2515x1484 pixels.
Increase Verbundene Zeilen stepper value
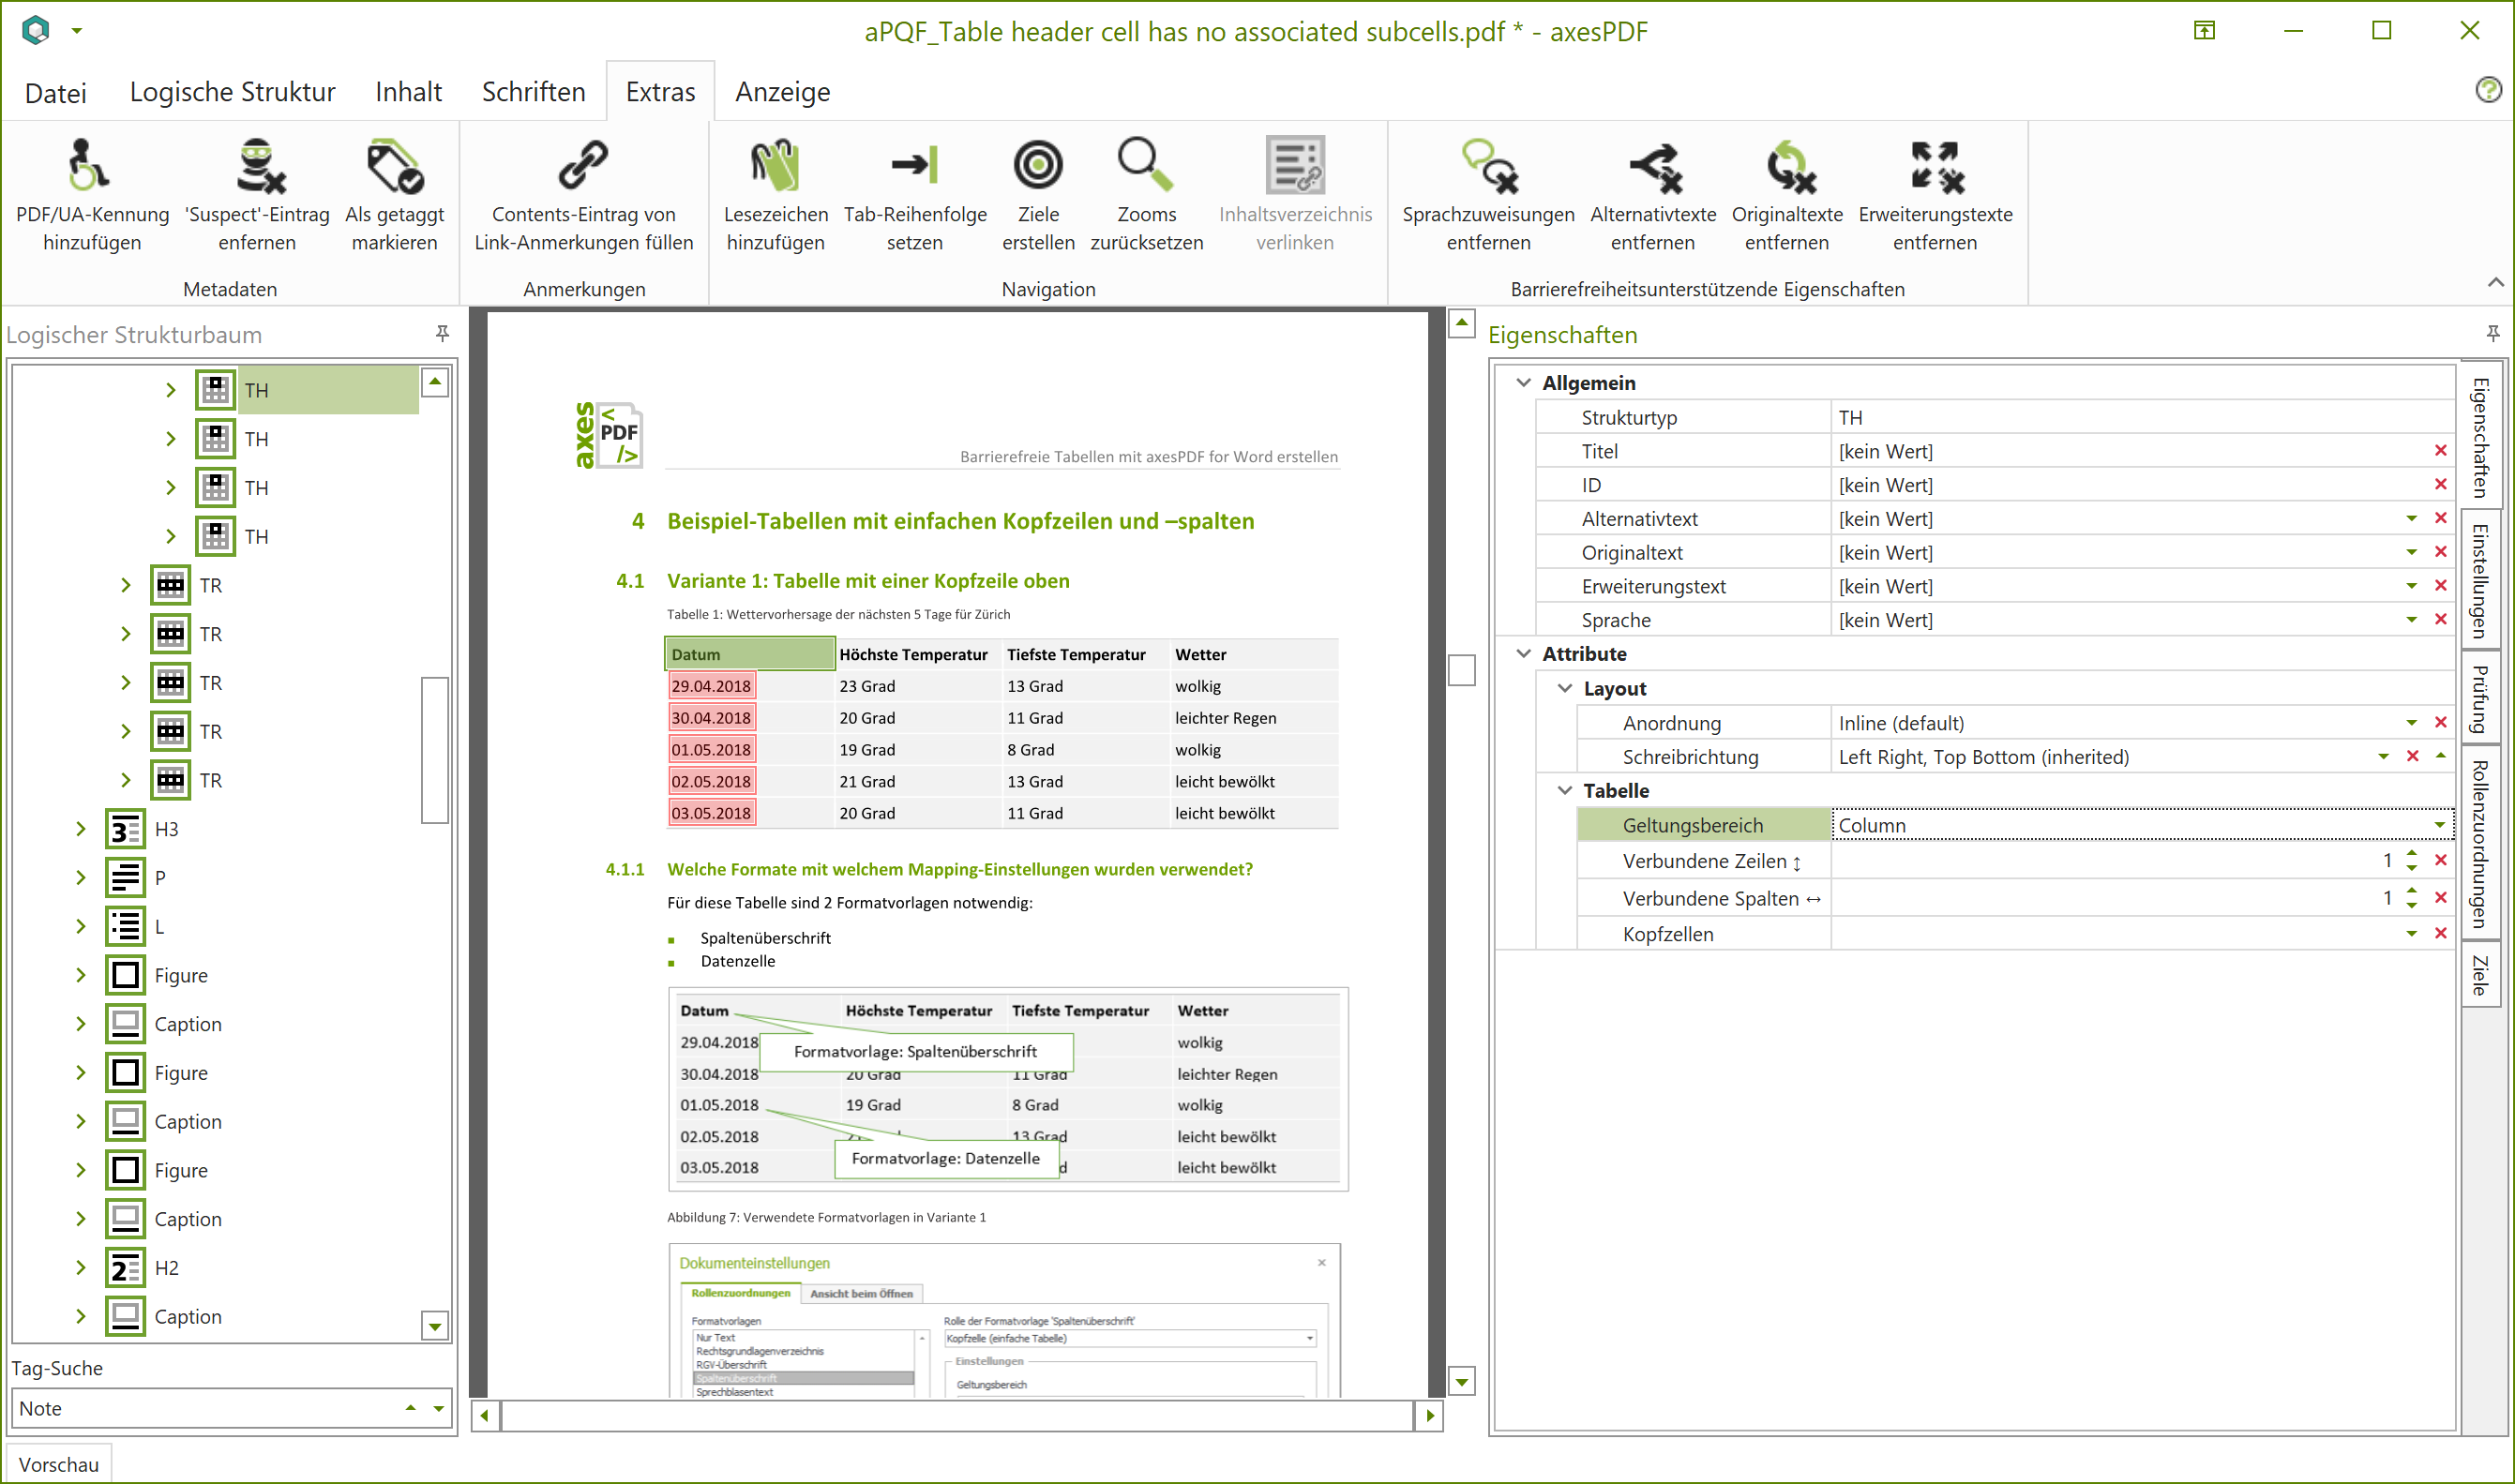coord(2411,854)
